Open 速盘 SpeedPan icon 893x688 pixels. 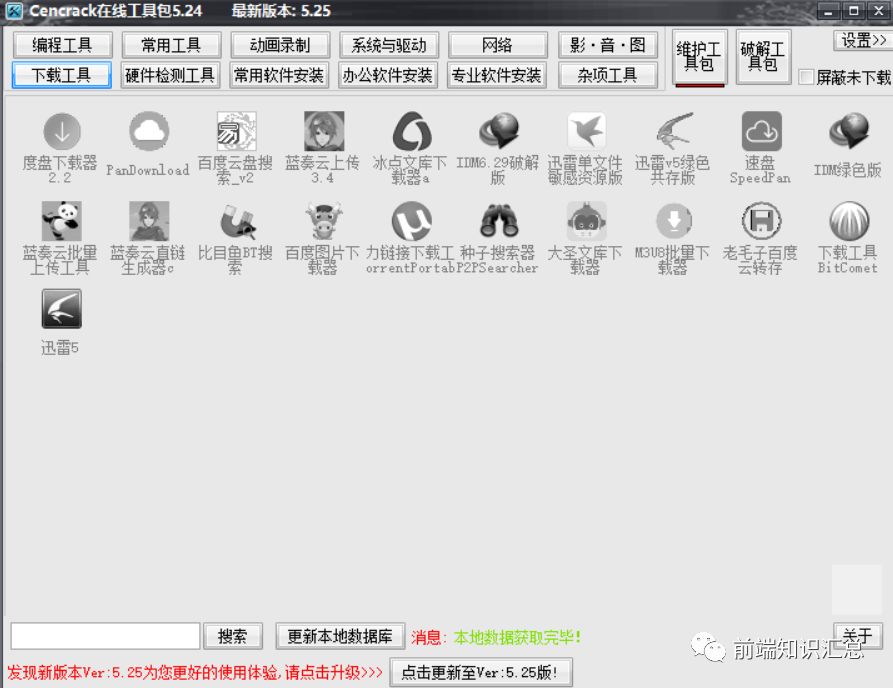761,132
